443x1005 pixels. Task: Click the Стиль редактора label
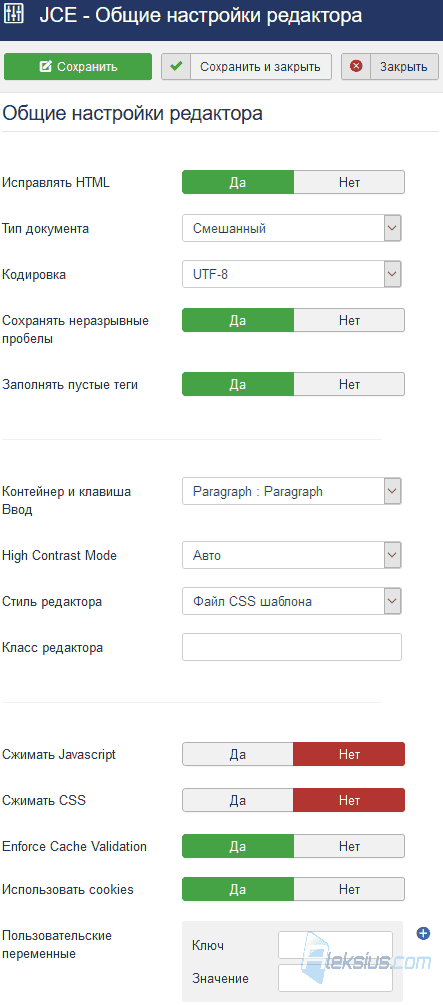52,602
